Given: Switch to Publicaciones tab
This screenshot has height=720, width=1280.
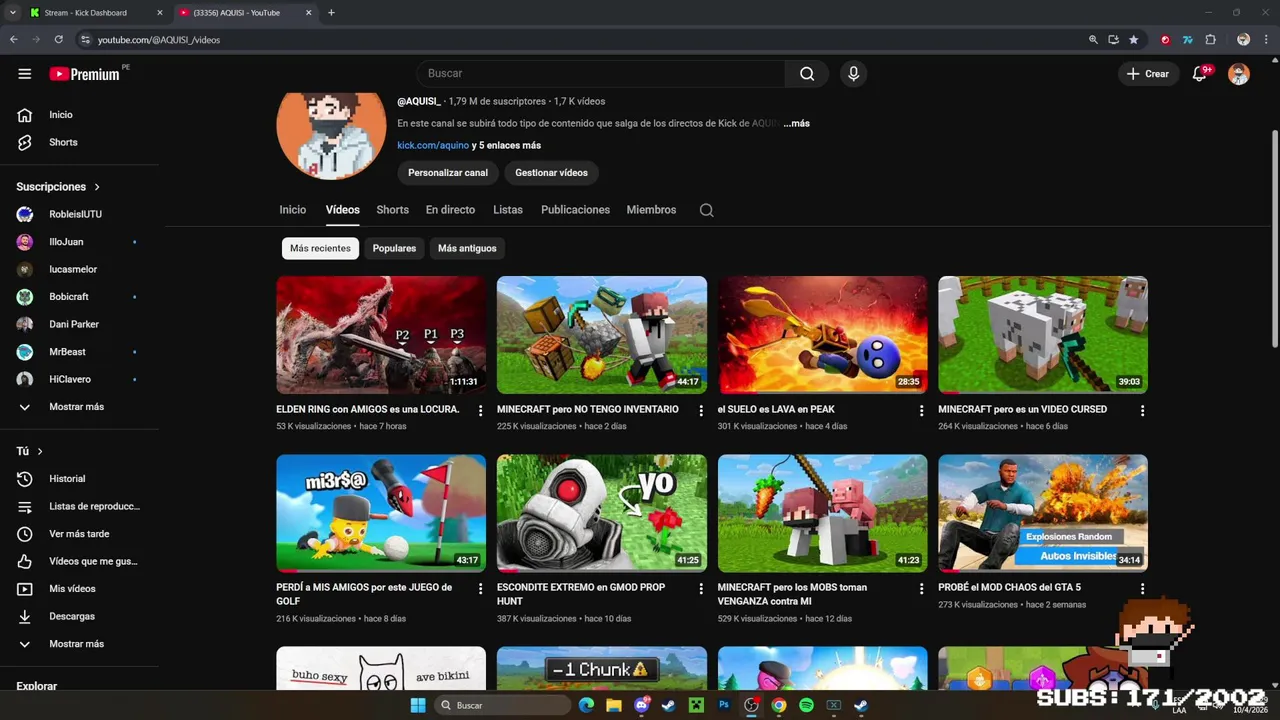Looking at the screenshot, I should point(575,210).
